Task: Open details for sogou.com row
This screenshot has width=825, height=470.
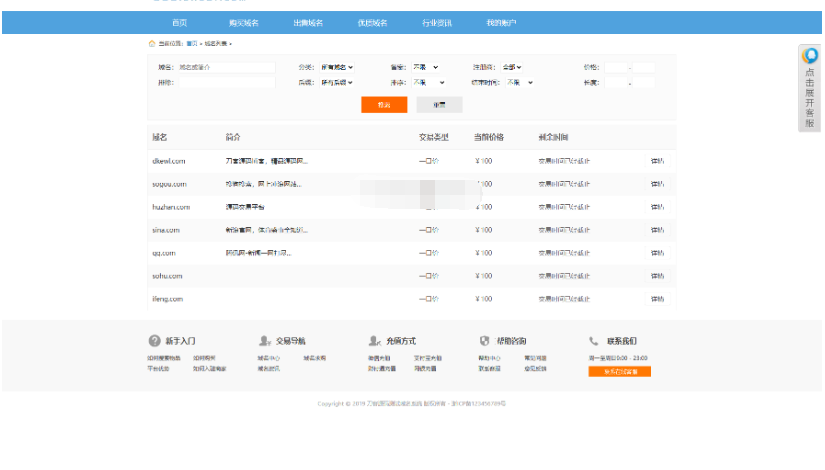Action: click(x=657, y=184)
